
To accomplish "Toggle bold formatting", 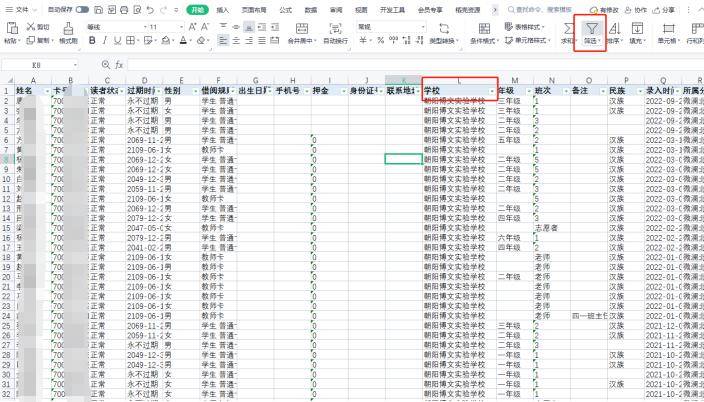I will pyautogui.click(x=92, y=42).
